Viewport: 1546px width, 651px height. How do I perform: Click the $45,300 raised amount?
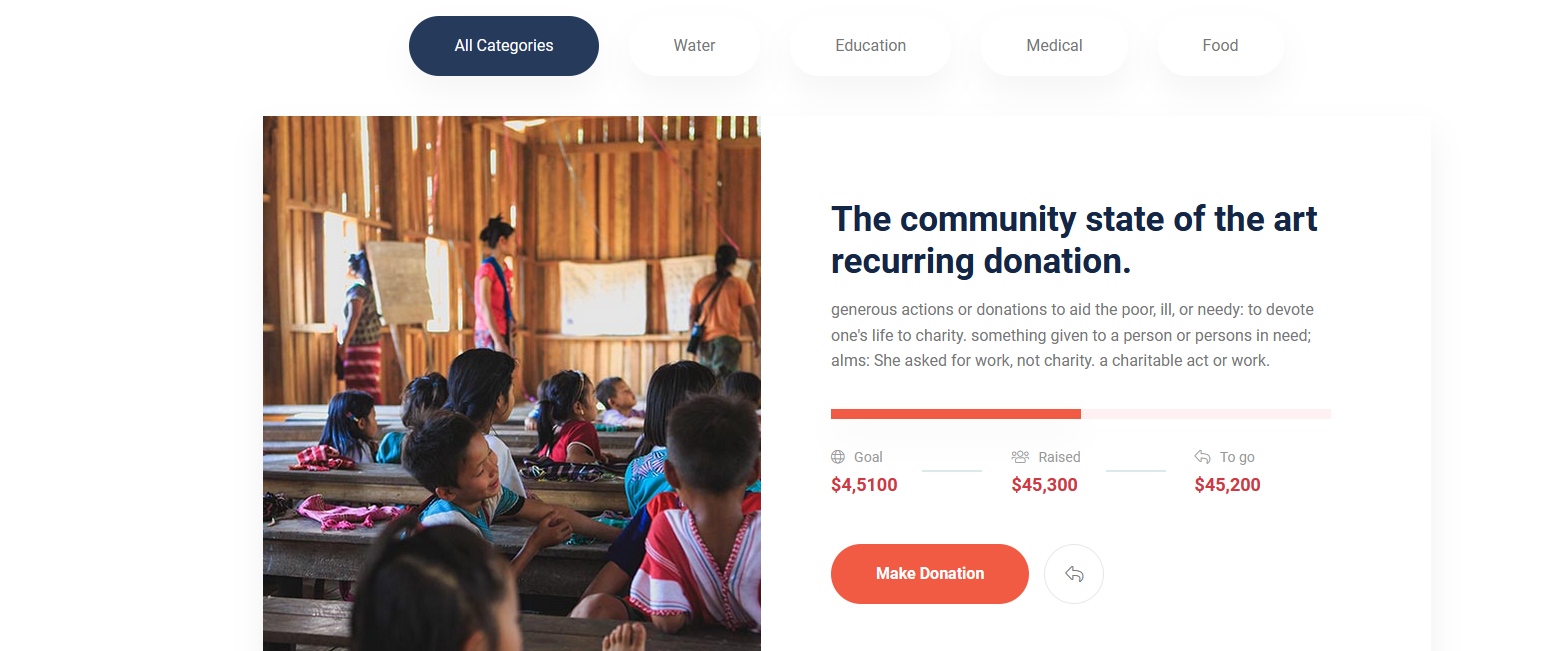point(1044,485)
